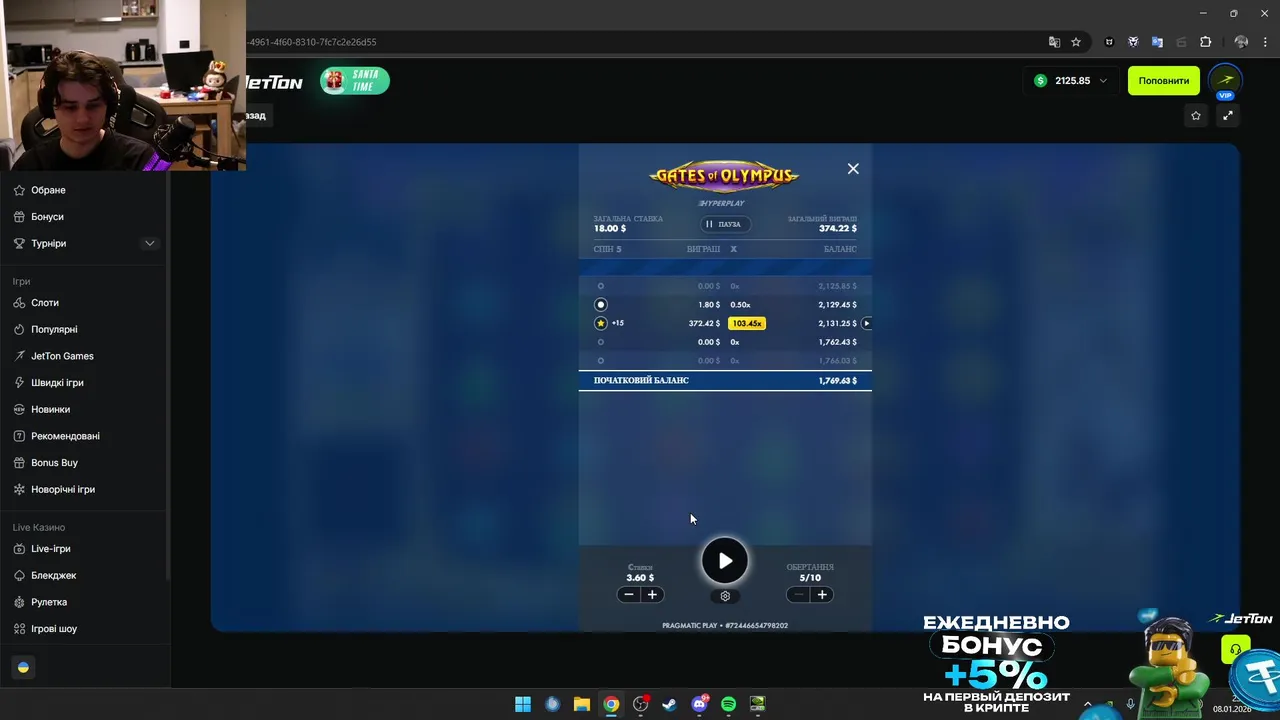
Task: Decrease the number of spins with minus
Action: (x=798, y=595)
